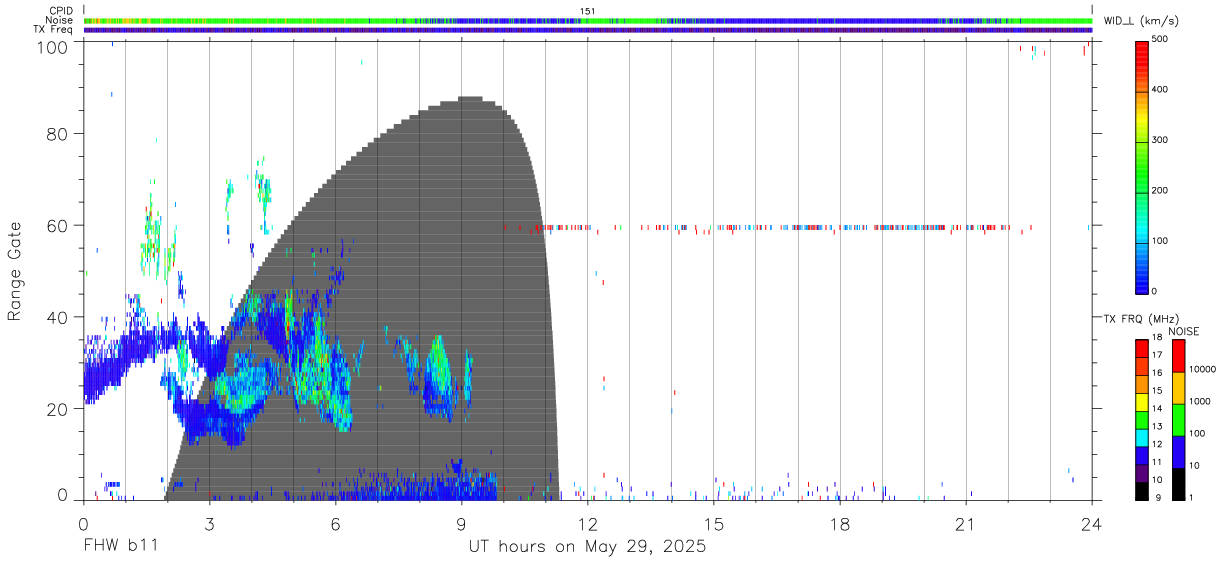Click the 10000 noise legend label
This screenshot has height=567, width=1228.
click(1203, 369)
